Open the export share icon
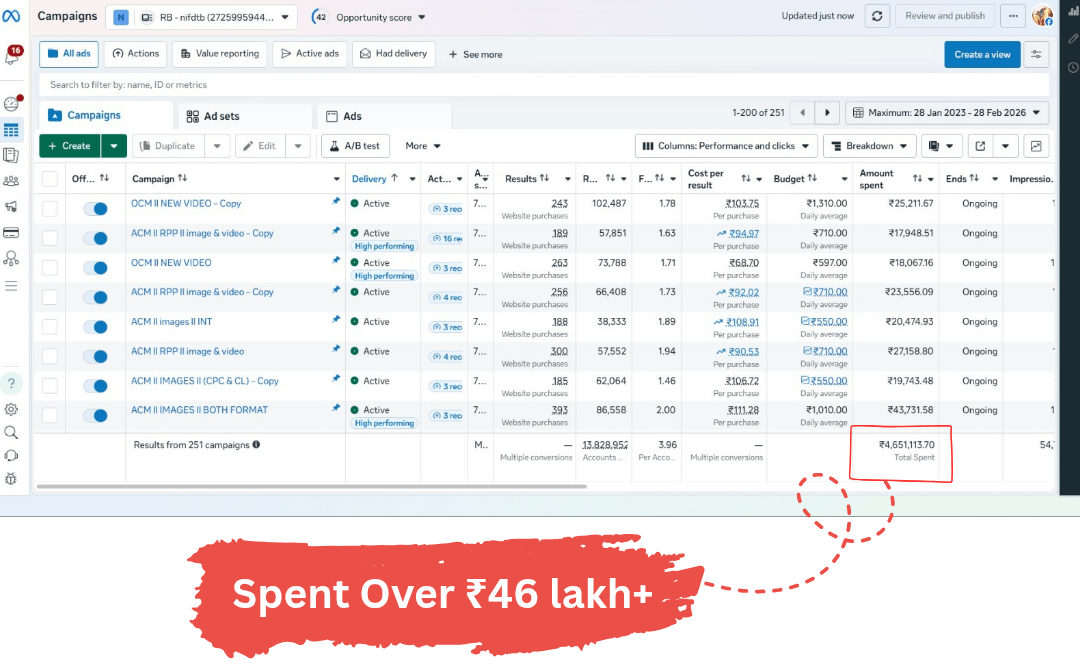The width and height of the screenshot is (1080, 672). coord(980,146)
